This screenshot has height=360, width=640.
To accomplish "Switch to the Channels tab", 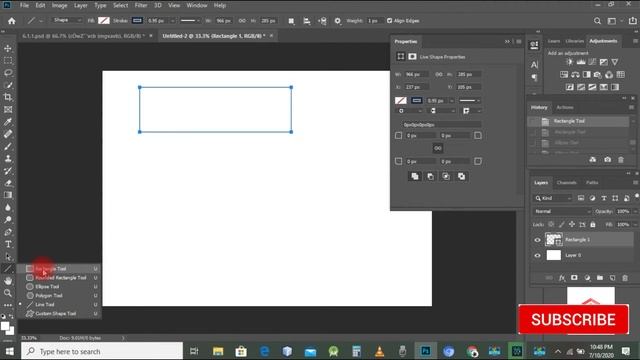I will click(567, 183).
